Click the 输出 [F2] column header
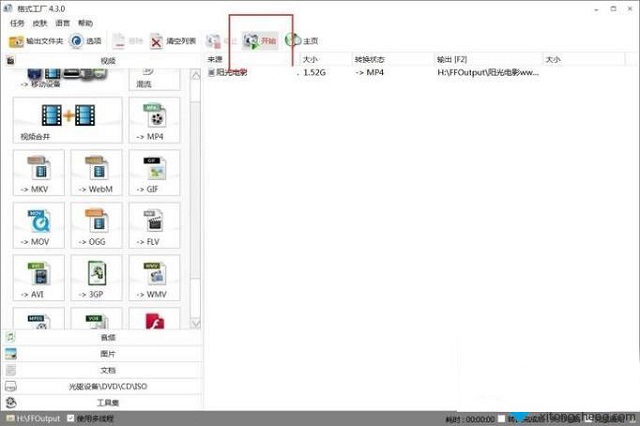 tap(488, 59)
